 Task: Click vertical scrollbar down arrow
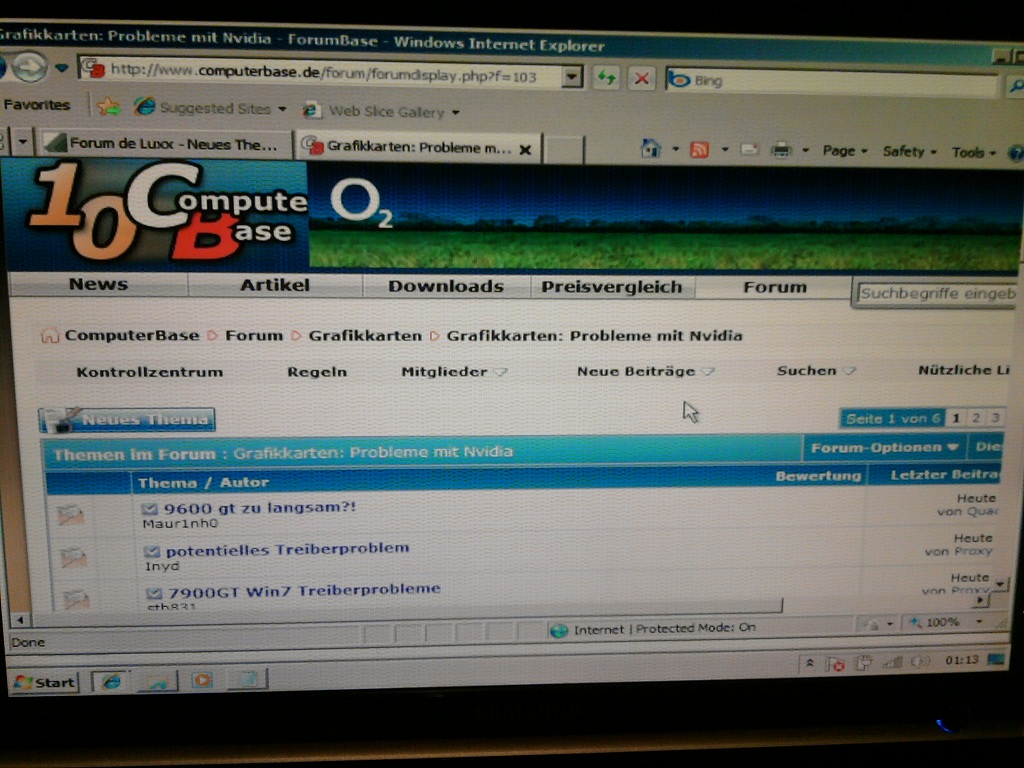tap(1000, 583)
